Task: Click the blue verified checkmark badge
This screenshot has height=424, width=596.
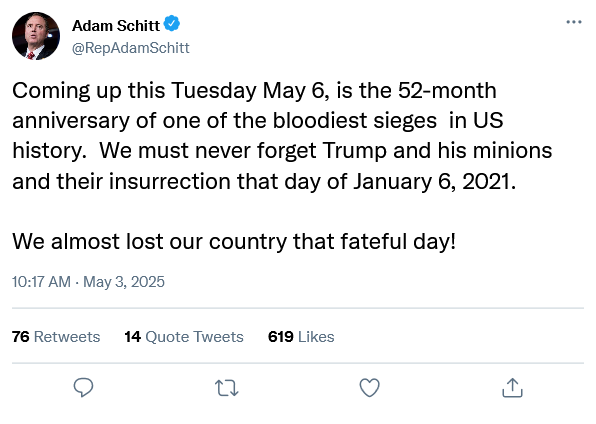Action: pos(172,24)
